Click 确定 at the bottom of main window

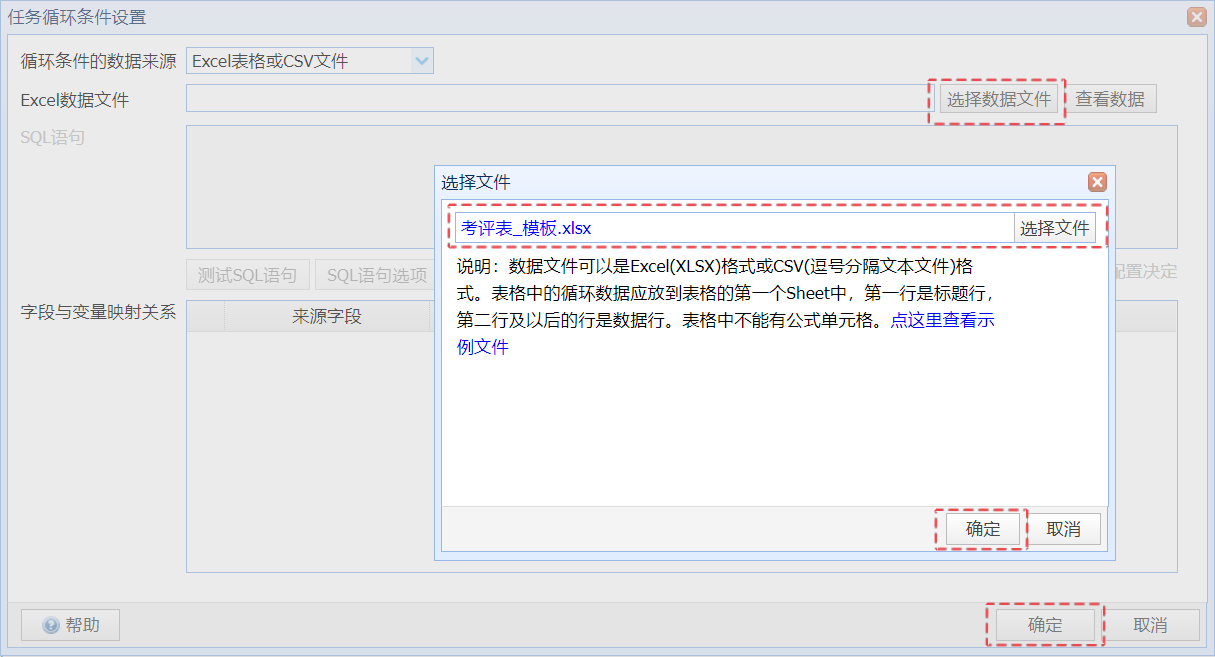point(1045,625)
